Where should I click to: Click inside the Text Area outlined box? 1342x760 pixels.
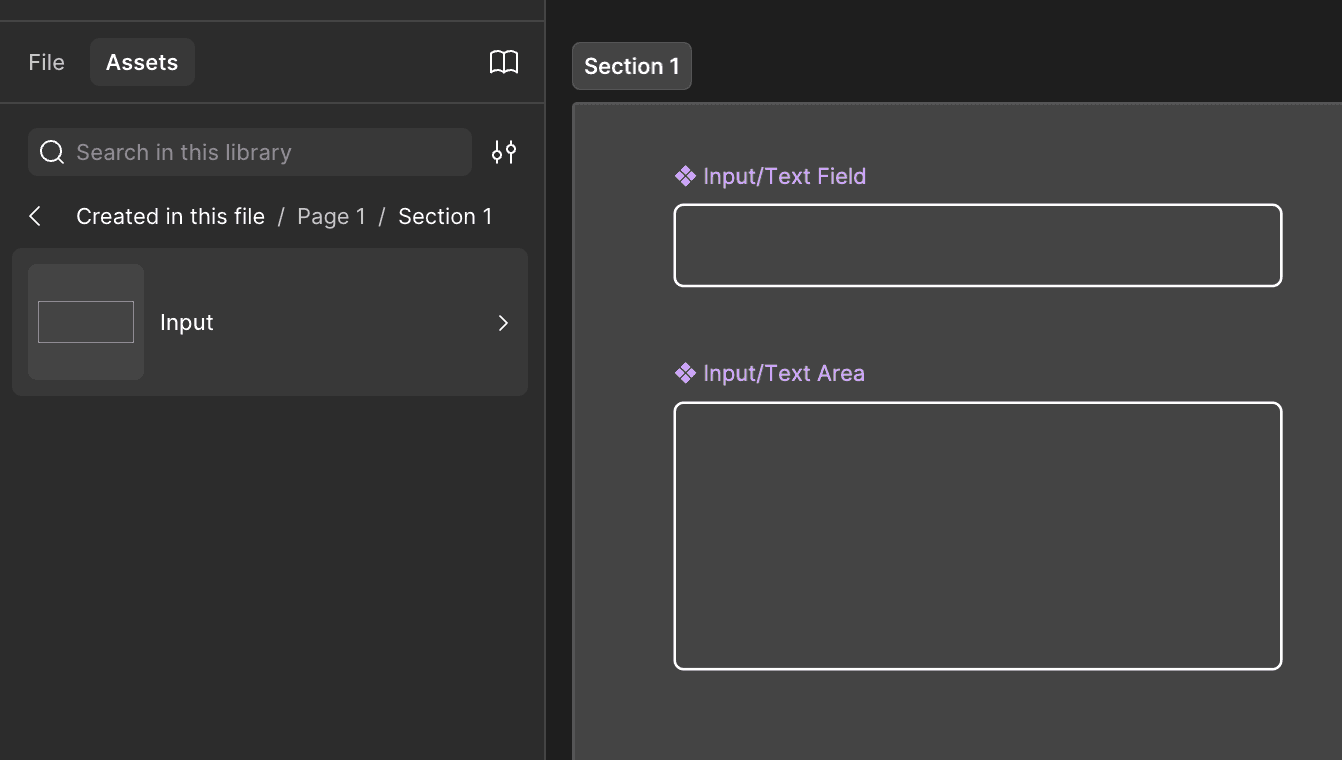(x=977, y=535)
